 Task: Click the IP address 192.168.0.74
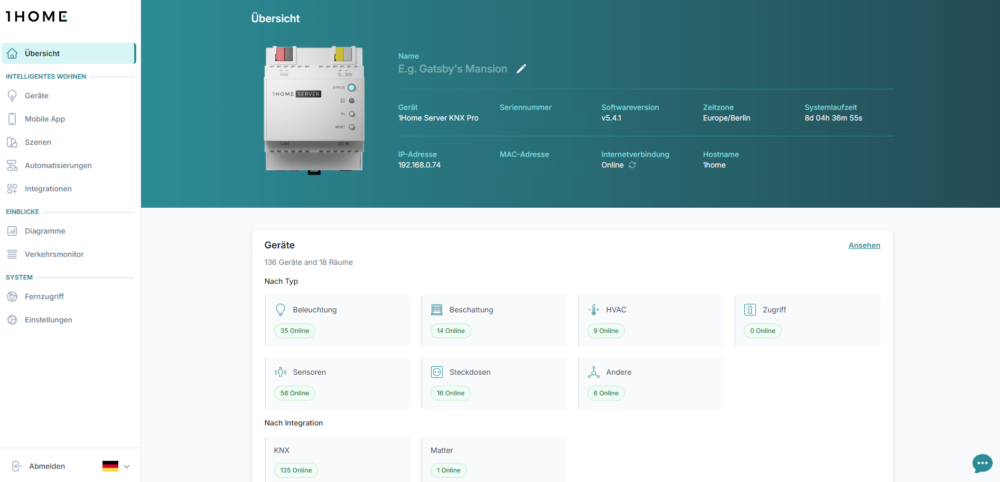tap(420, 165)
